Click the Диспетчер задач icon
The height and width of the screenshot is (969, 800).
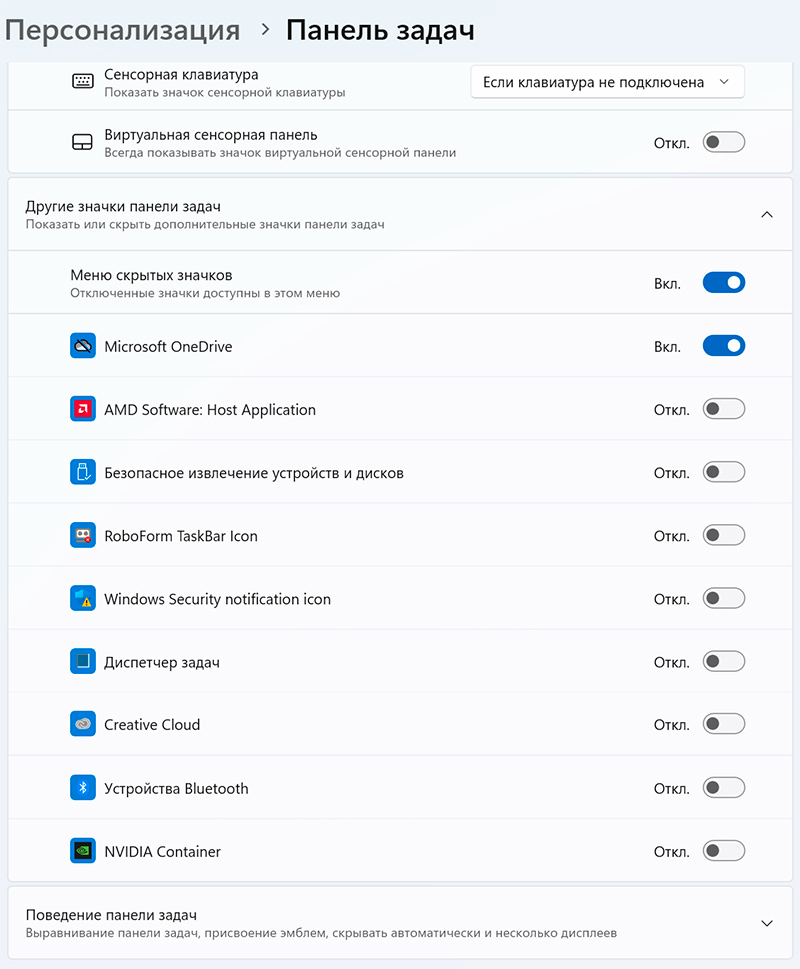coord(82,662)
